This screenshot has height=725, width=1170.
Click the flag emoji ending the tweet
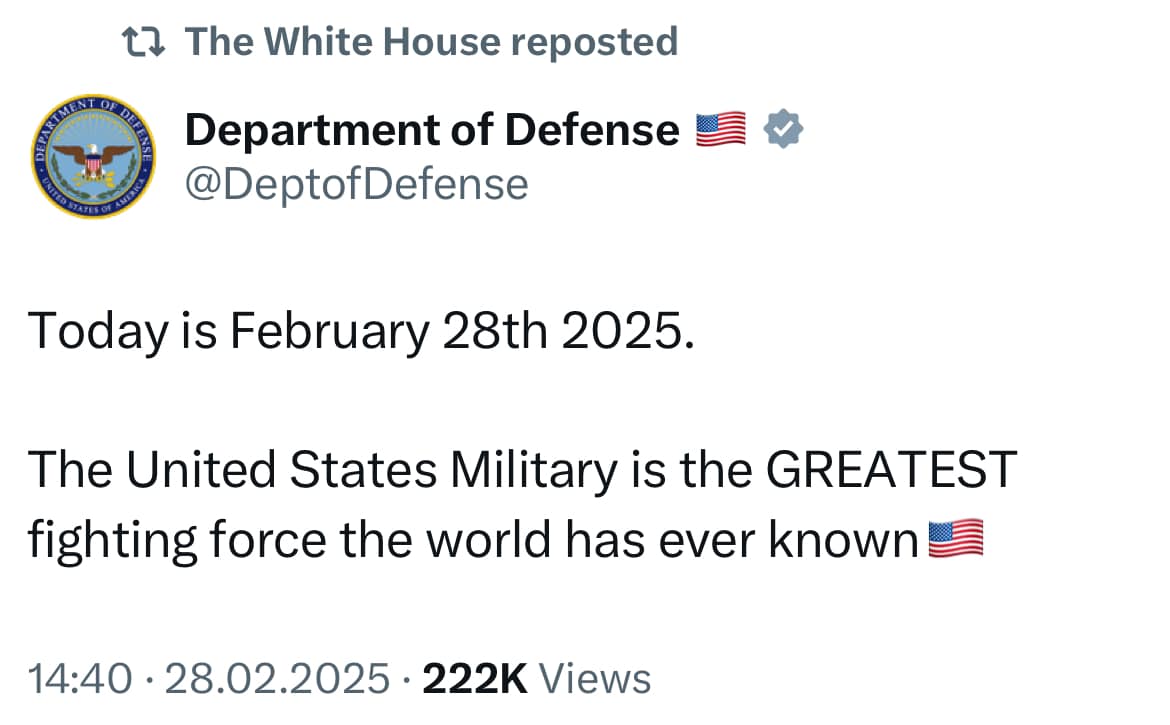957,540
